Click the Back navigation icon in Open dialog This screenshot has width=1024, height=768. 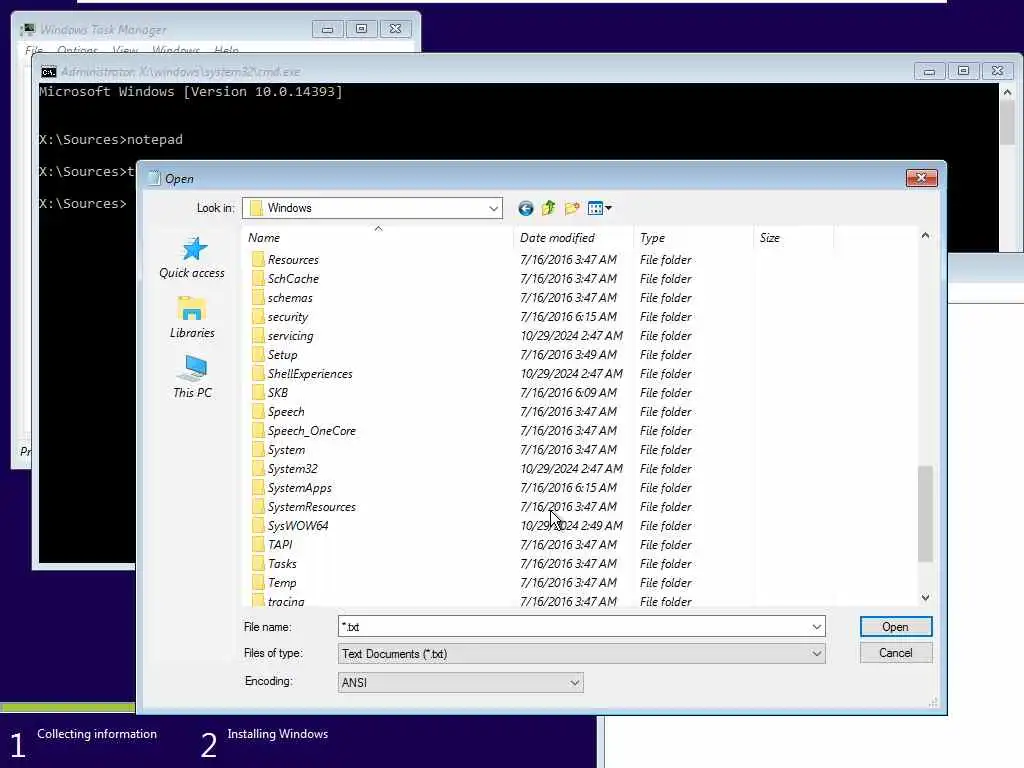526,208
